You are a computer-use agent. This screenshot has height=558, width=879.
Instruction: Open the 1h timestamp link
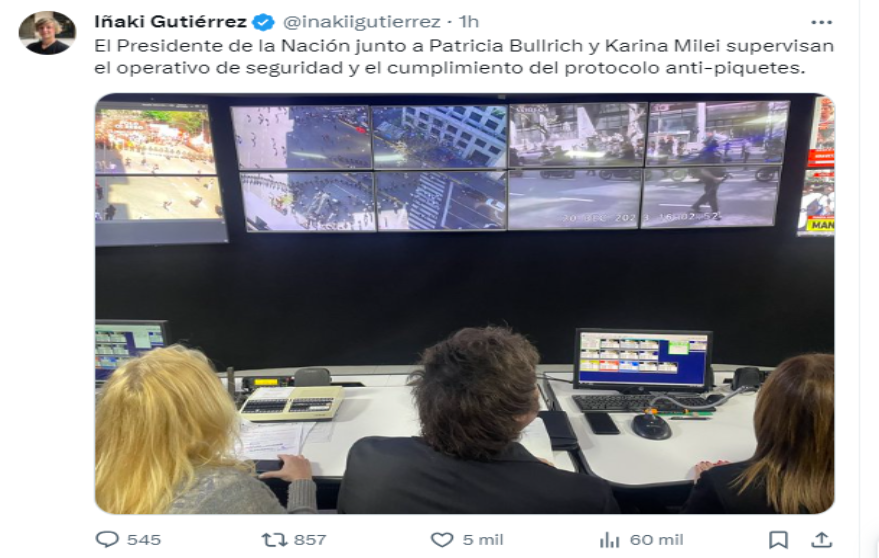pyautogui.click(x=469, y=22)
